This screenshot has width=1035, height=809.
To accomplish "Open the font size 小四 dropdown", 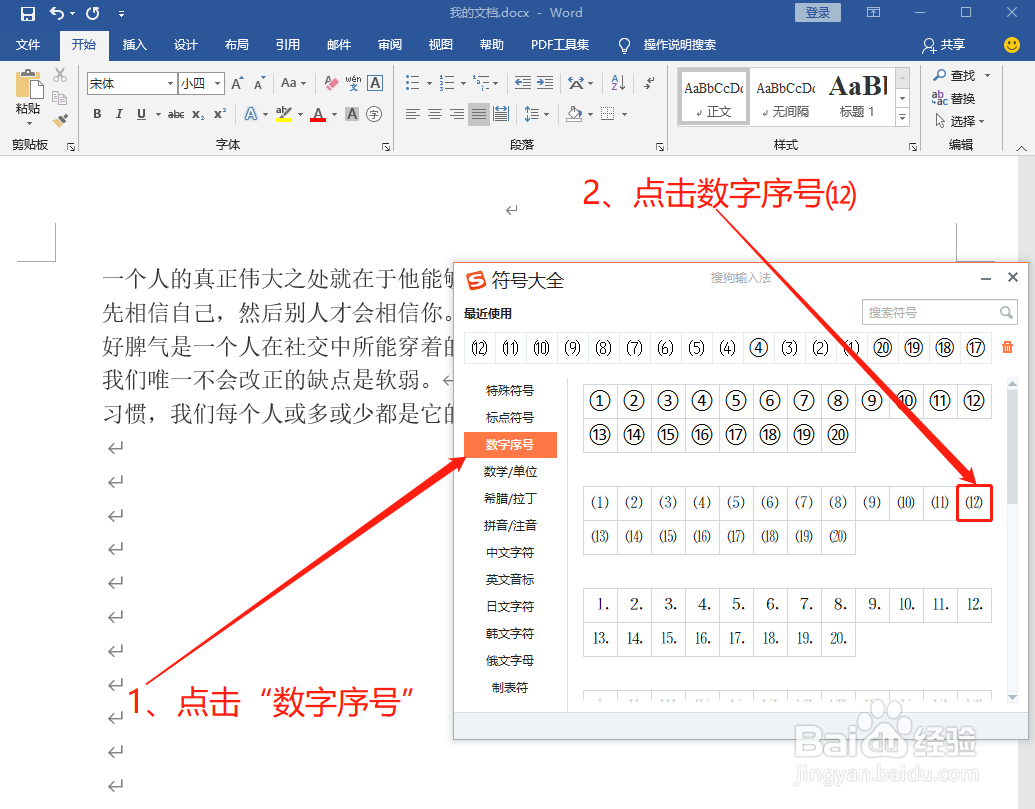I will [x=217, y=84].
